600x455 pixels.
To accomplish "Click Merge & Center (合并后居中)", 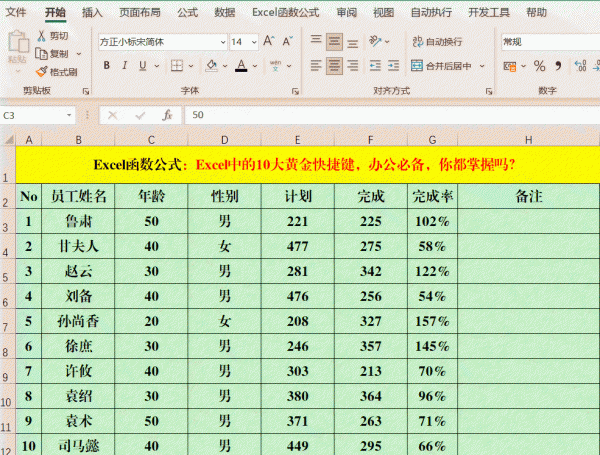I will point(441,66).
